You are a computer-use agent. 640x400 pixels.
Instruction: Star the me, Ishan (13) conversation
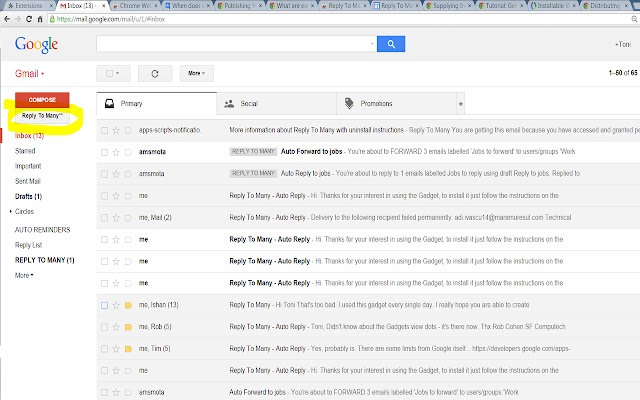pos(116,305)
